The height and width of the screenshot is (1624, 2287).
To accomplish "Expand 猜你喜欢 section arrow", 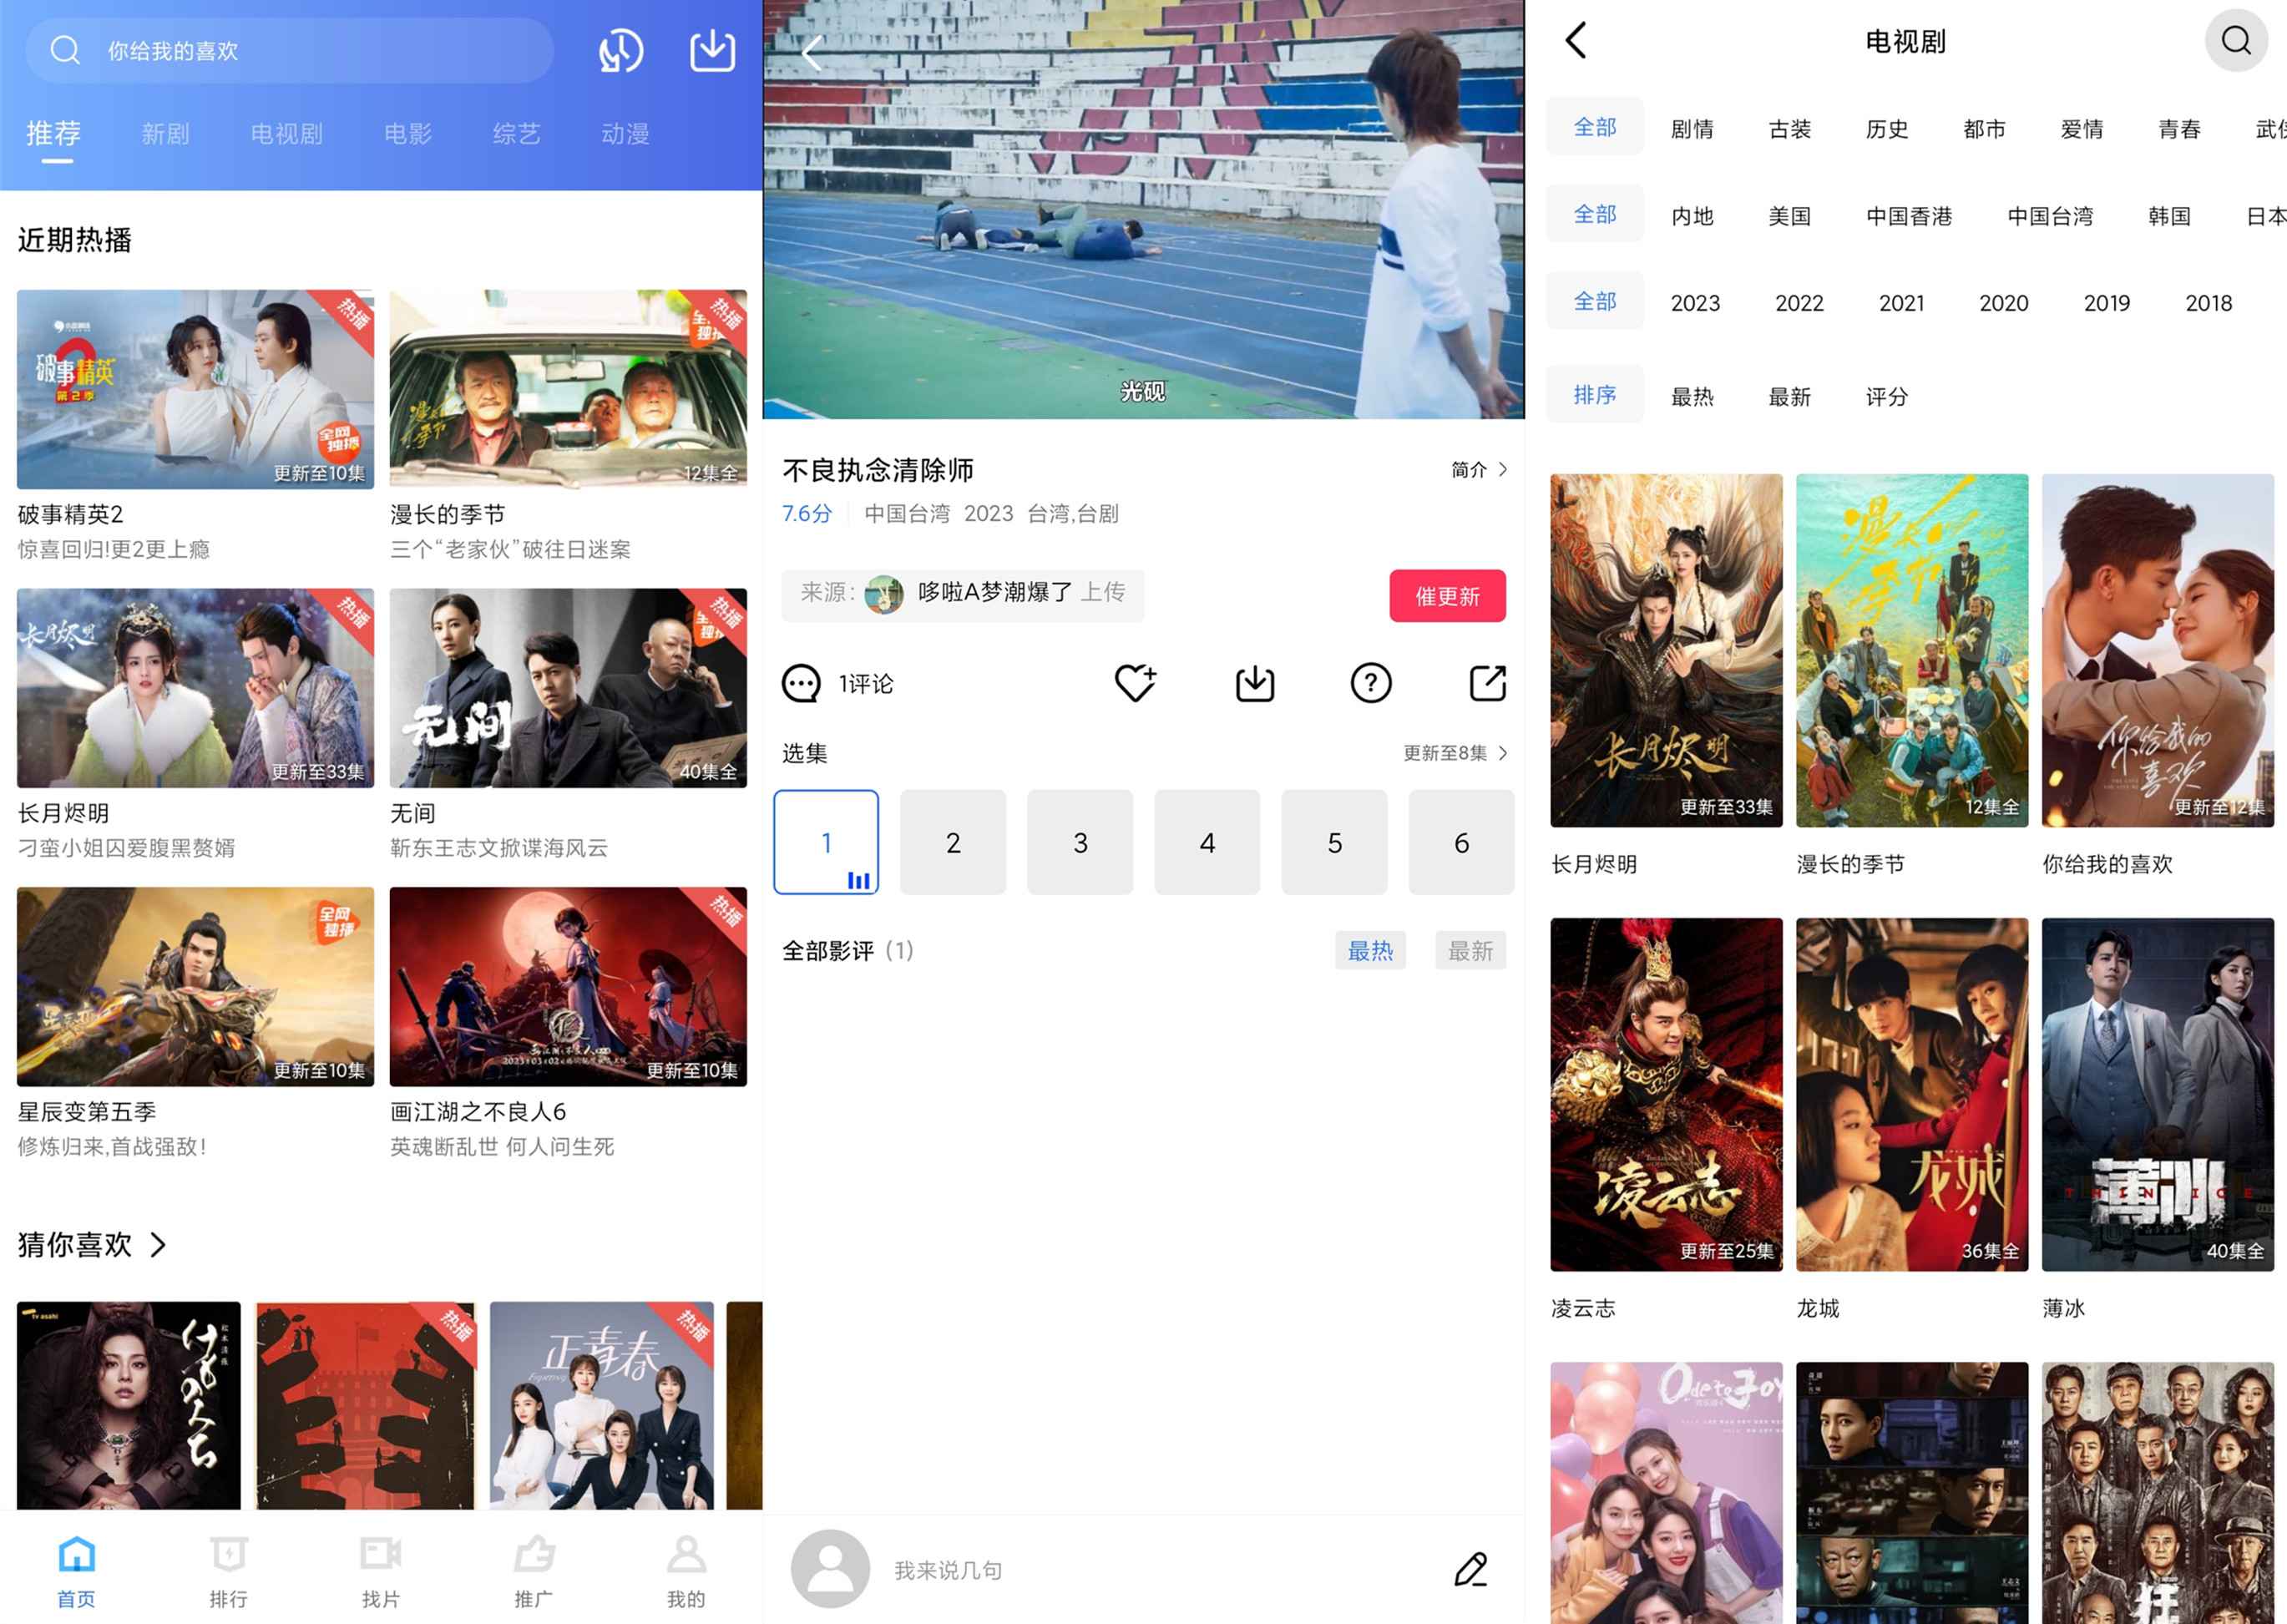I will [158, 1245].
